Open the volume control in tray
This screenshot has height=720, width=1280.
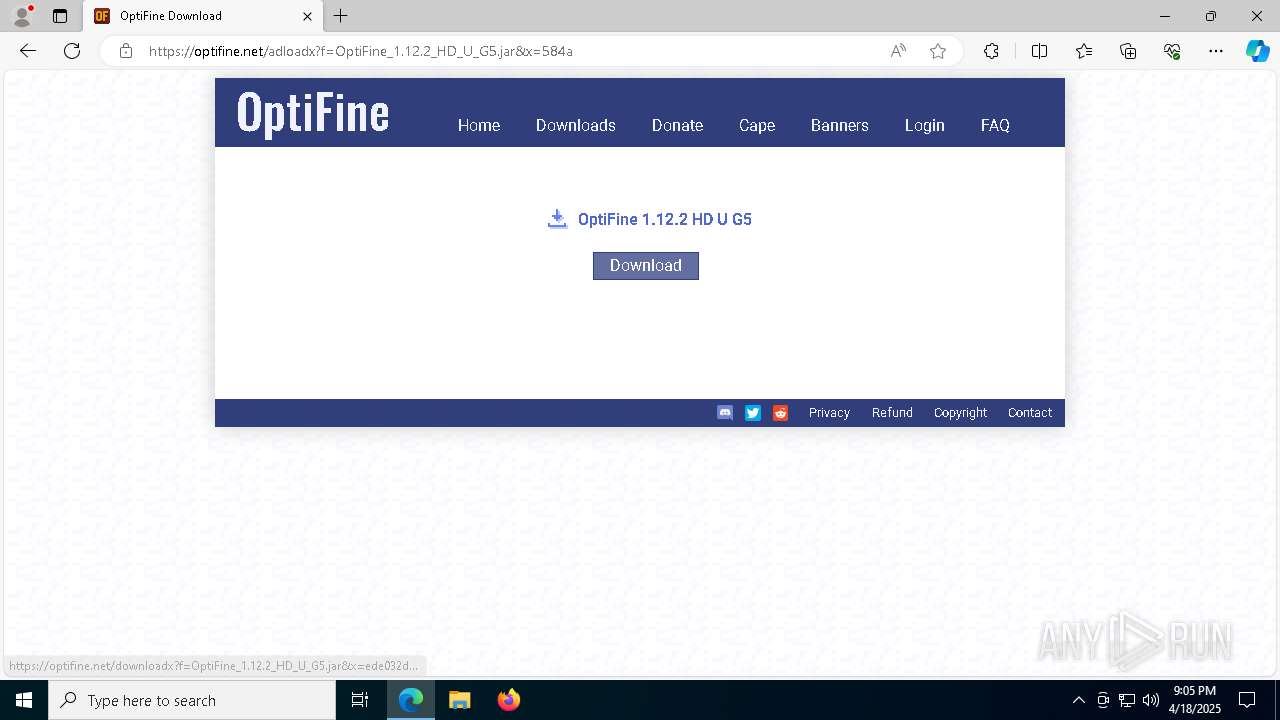(1151, 700)
